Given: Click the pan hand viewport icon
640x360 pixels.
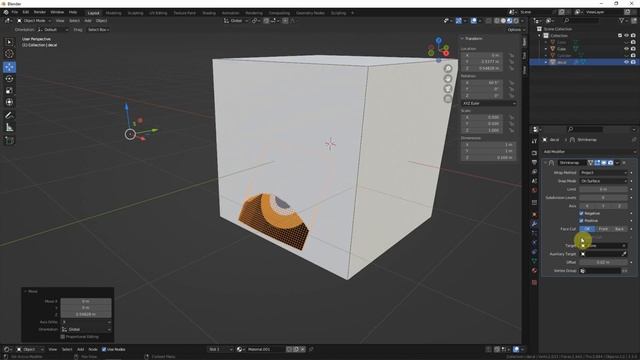Looking at the screenshot, I should (x=448, y=79).
